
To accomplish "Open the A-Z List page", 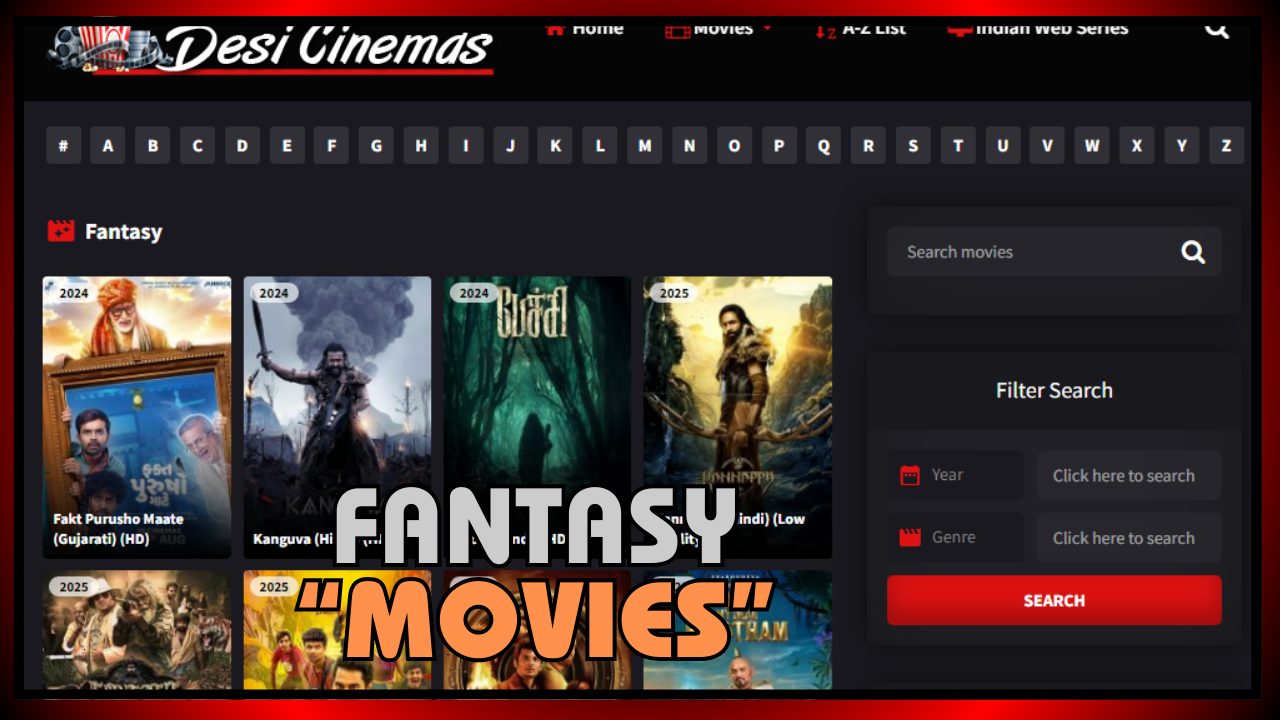I will (x=860, y=29).
